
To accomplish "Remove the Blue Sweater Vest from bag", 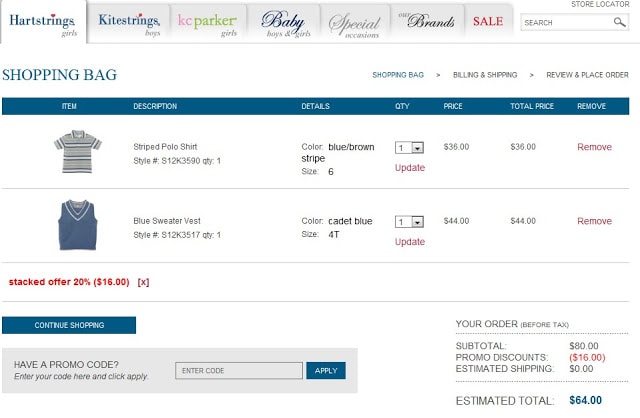I will pyautogui.click(x=594, y=221).
